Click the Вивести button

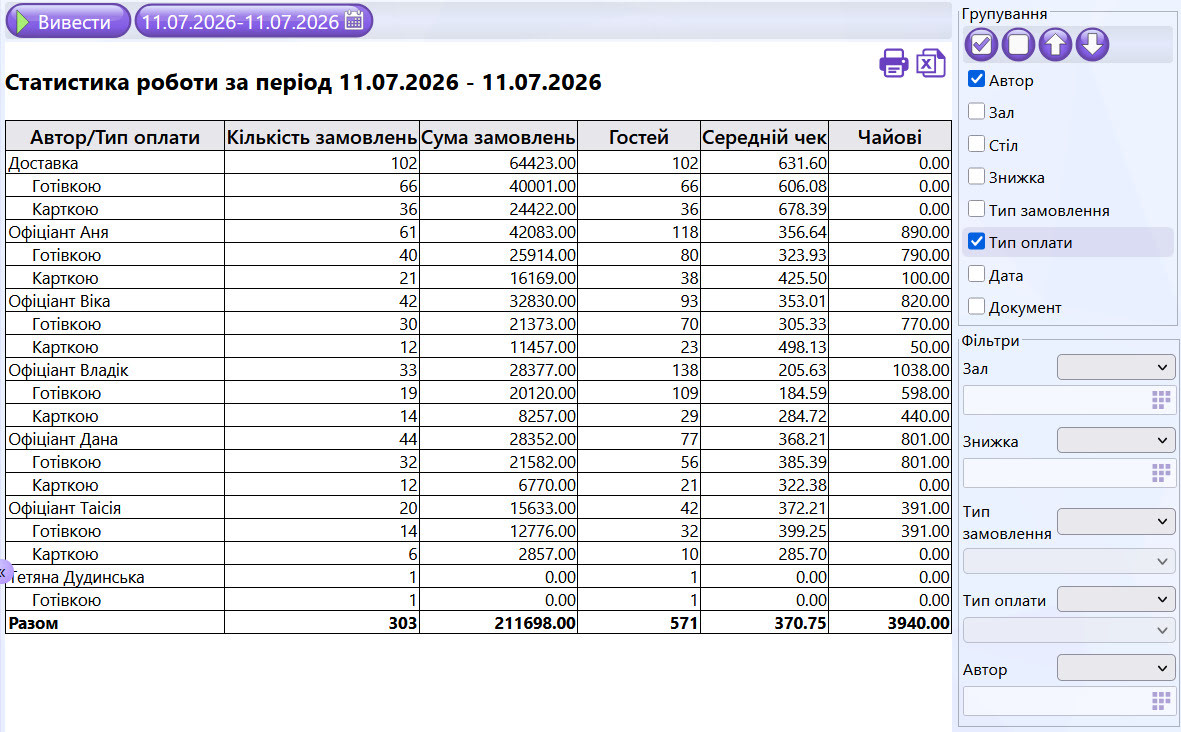click(68, 21)
